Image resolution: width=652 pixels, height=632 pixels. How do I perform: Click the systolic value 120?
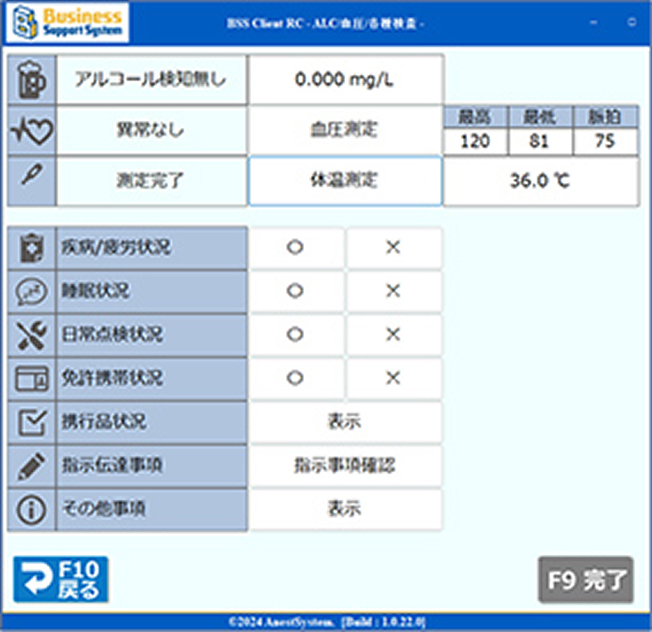click(475, 141)
